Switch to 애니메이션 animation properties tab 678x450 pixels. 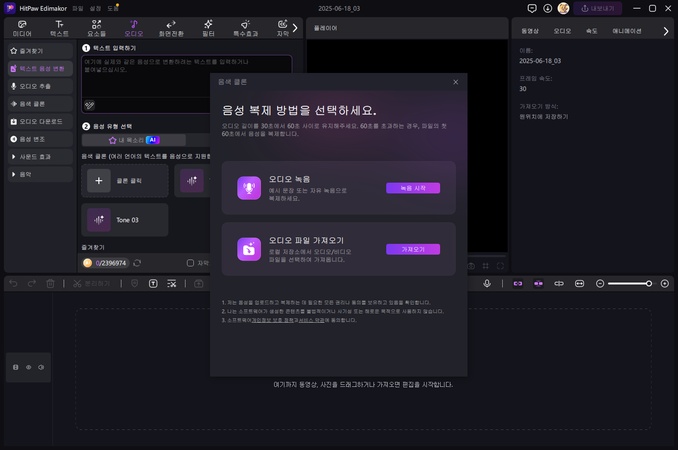(x=627, y=31)
